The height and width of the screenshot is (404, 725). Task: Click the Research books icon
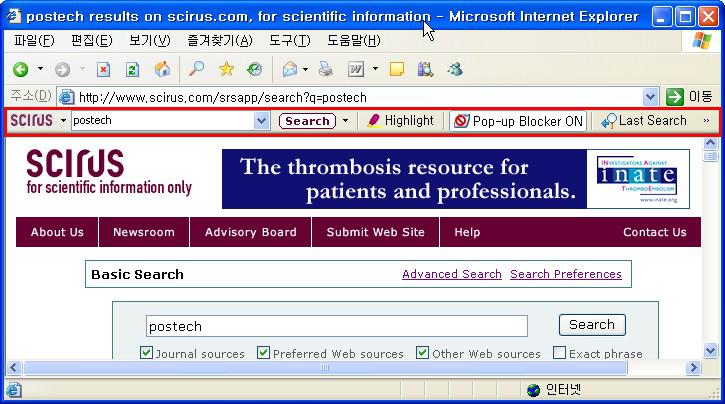coord(425,69)
